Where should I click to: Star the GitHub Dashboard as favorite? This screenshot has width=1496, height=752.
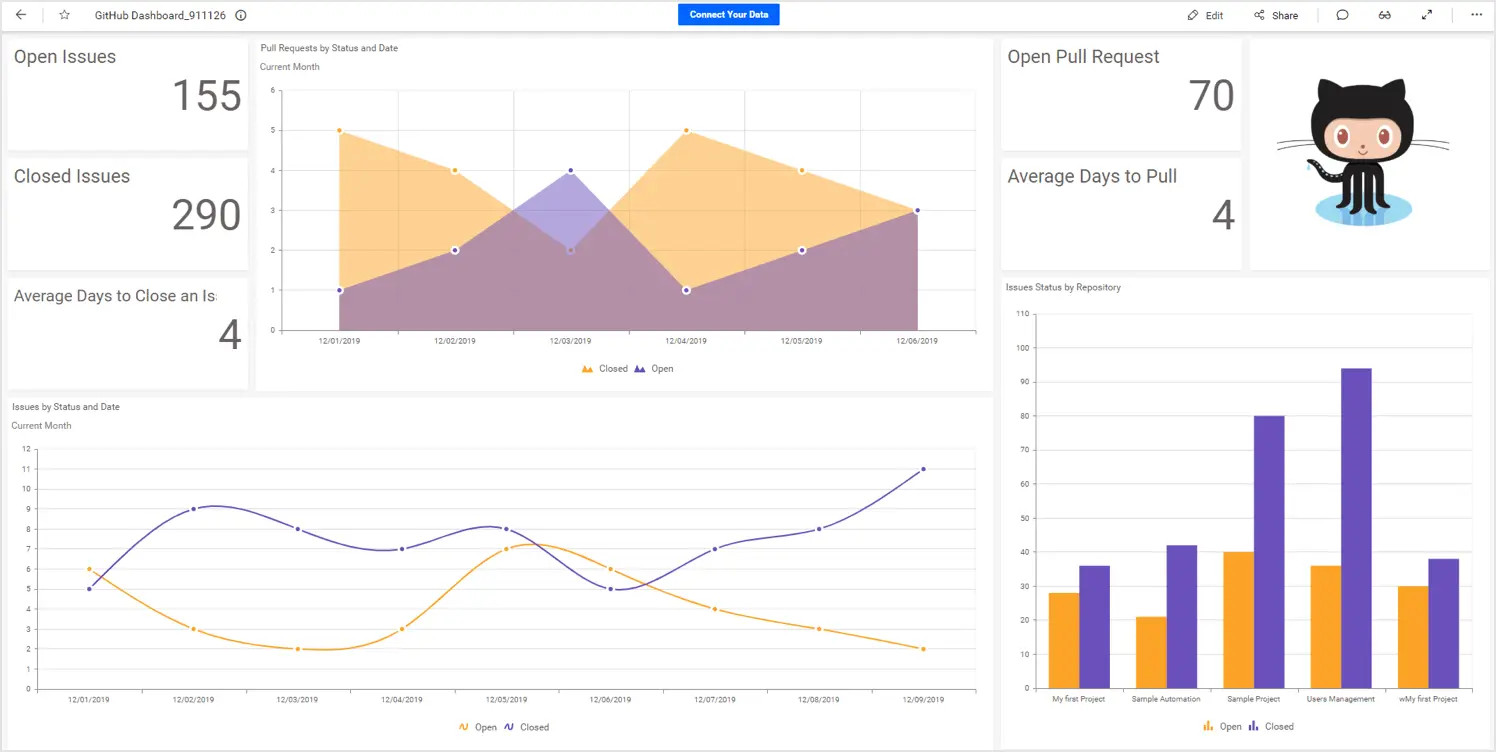coord(63,15)
